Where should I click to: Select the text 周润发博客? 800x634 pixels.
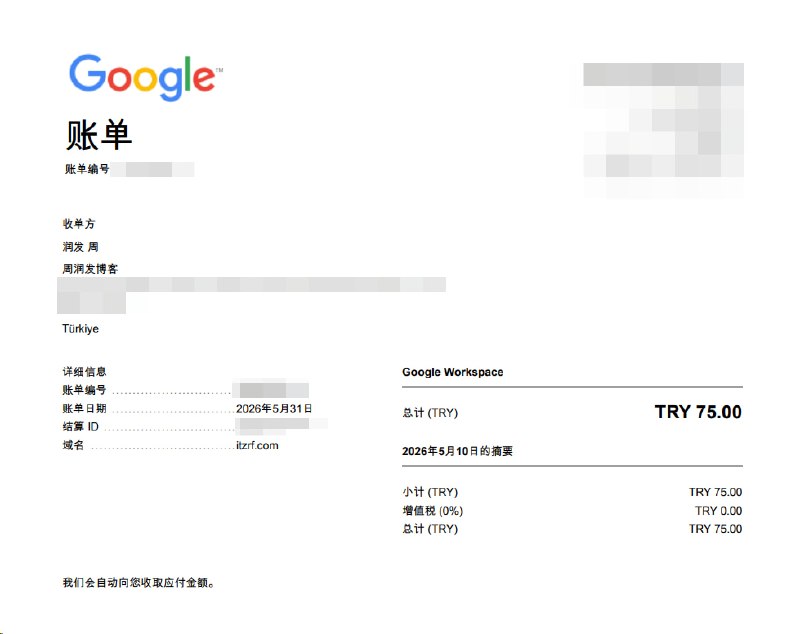point(90,269)
